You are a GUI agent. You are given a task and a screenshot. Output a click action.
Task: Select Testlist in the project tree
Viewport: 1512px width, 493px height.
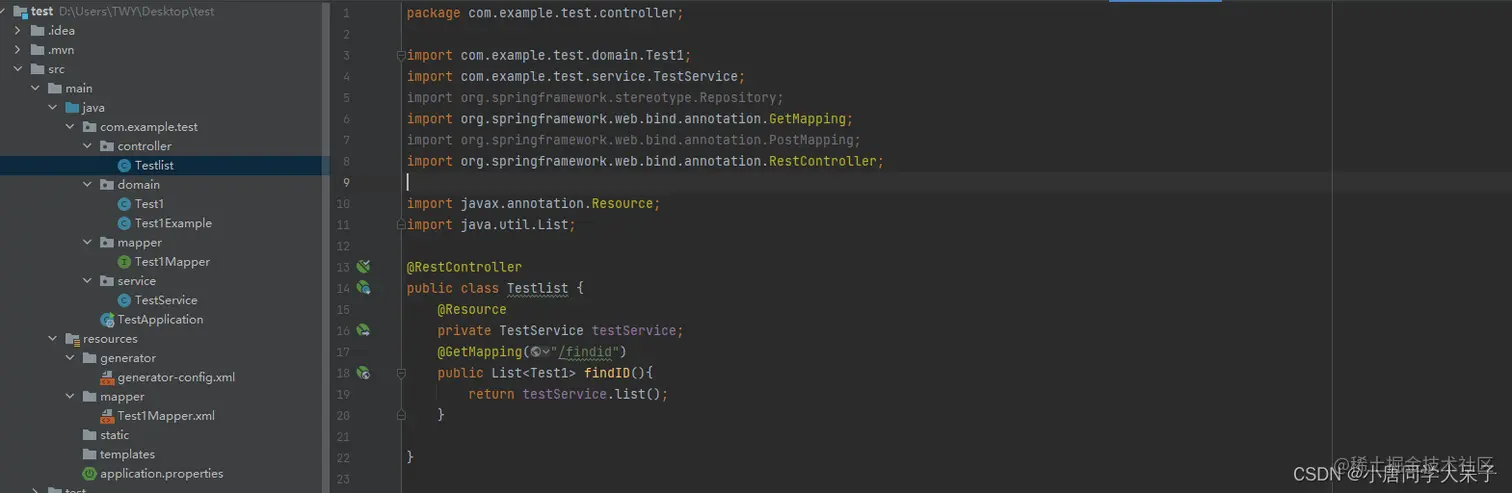tap(154, 166)
